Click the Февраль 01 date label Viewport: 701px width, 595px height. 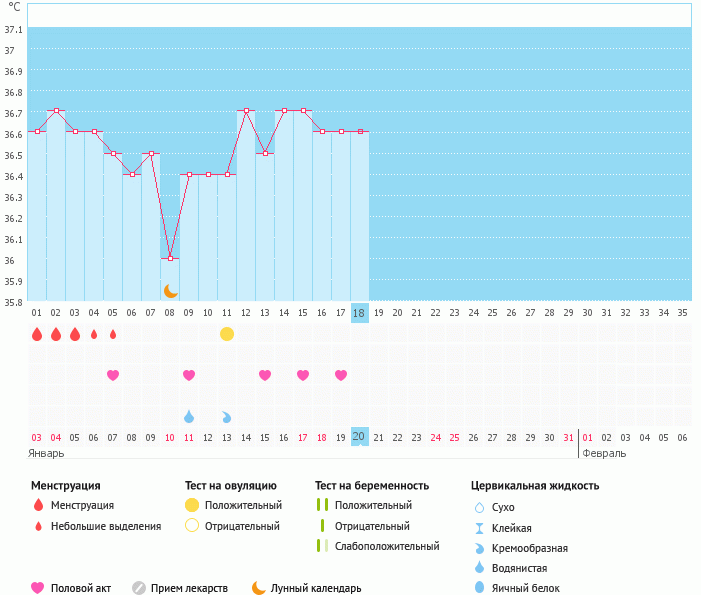(588, 437)
